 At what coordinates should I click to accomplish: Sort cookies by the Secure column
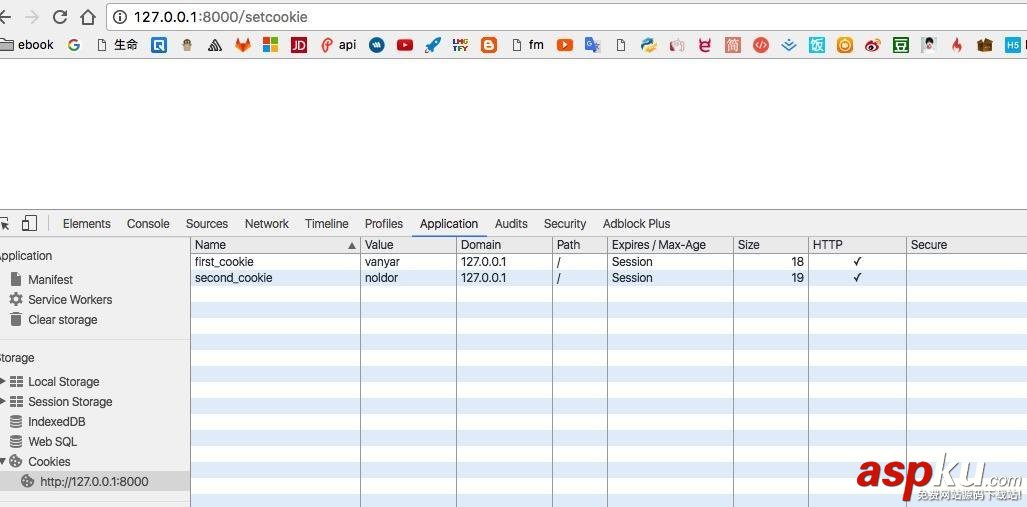click(x=967, y=245)
